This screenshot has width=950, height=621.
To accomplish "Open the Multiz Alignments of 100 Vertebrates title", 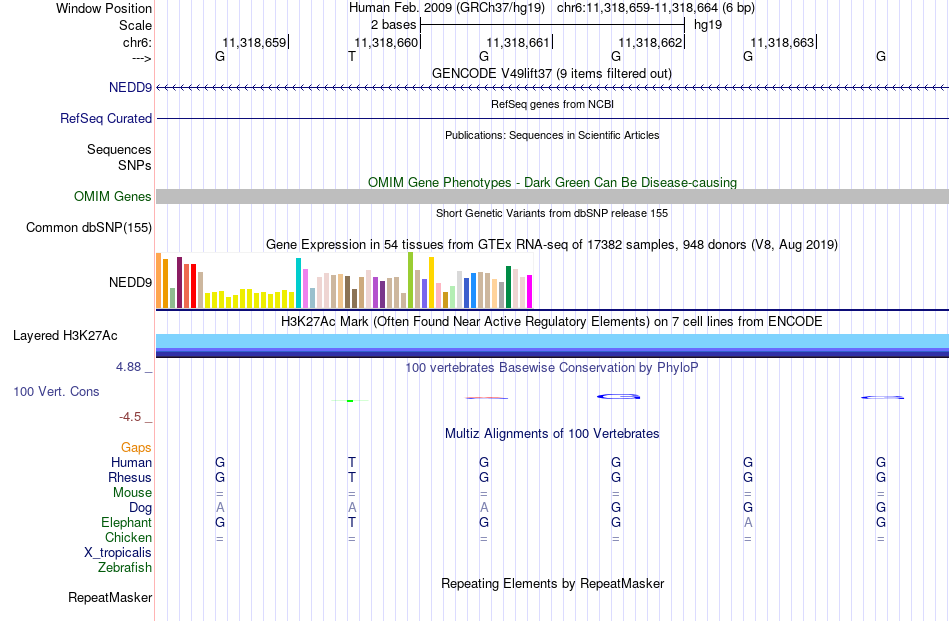I will pyautogui.click(x=552, y=433).
